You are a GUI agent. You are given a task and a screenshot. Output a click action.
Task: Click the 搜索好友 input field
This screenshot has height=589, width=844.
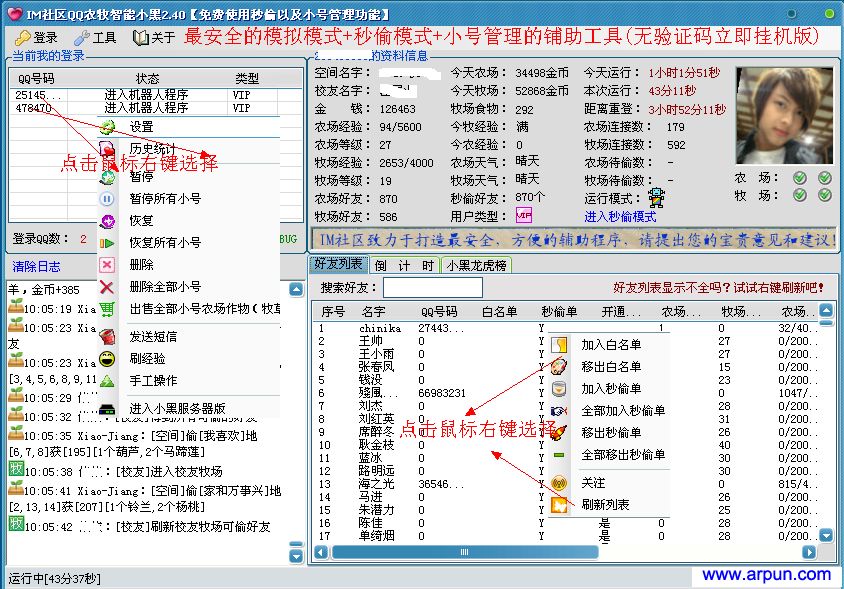point(433,288)
